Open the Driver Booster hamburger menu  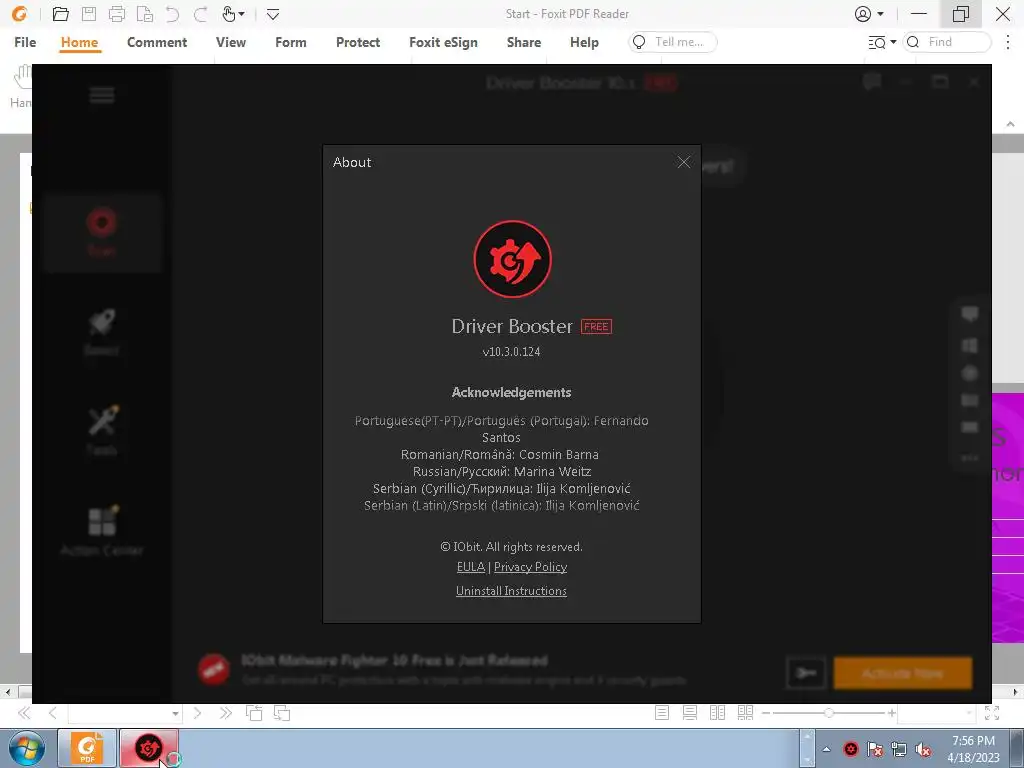[102, 95]
